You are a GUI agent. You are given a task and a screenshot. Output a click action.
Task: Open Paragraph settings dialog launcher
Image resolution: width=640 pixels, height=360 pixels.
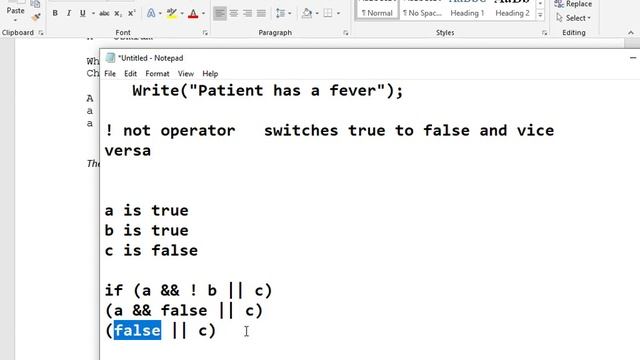click(346, 33)
